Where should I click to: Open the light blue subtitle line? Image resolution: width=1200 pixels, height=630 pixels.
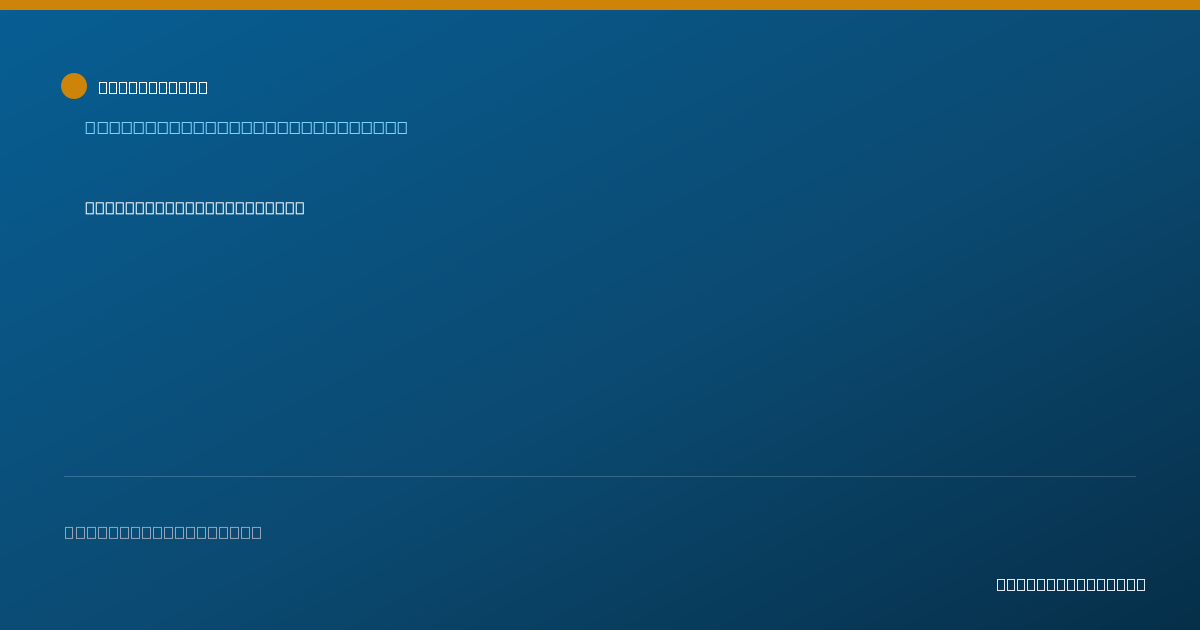[246, 127]
